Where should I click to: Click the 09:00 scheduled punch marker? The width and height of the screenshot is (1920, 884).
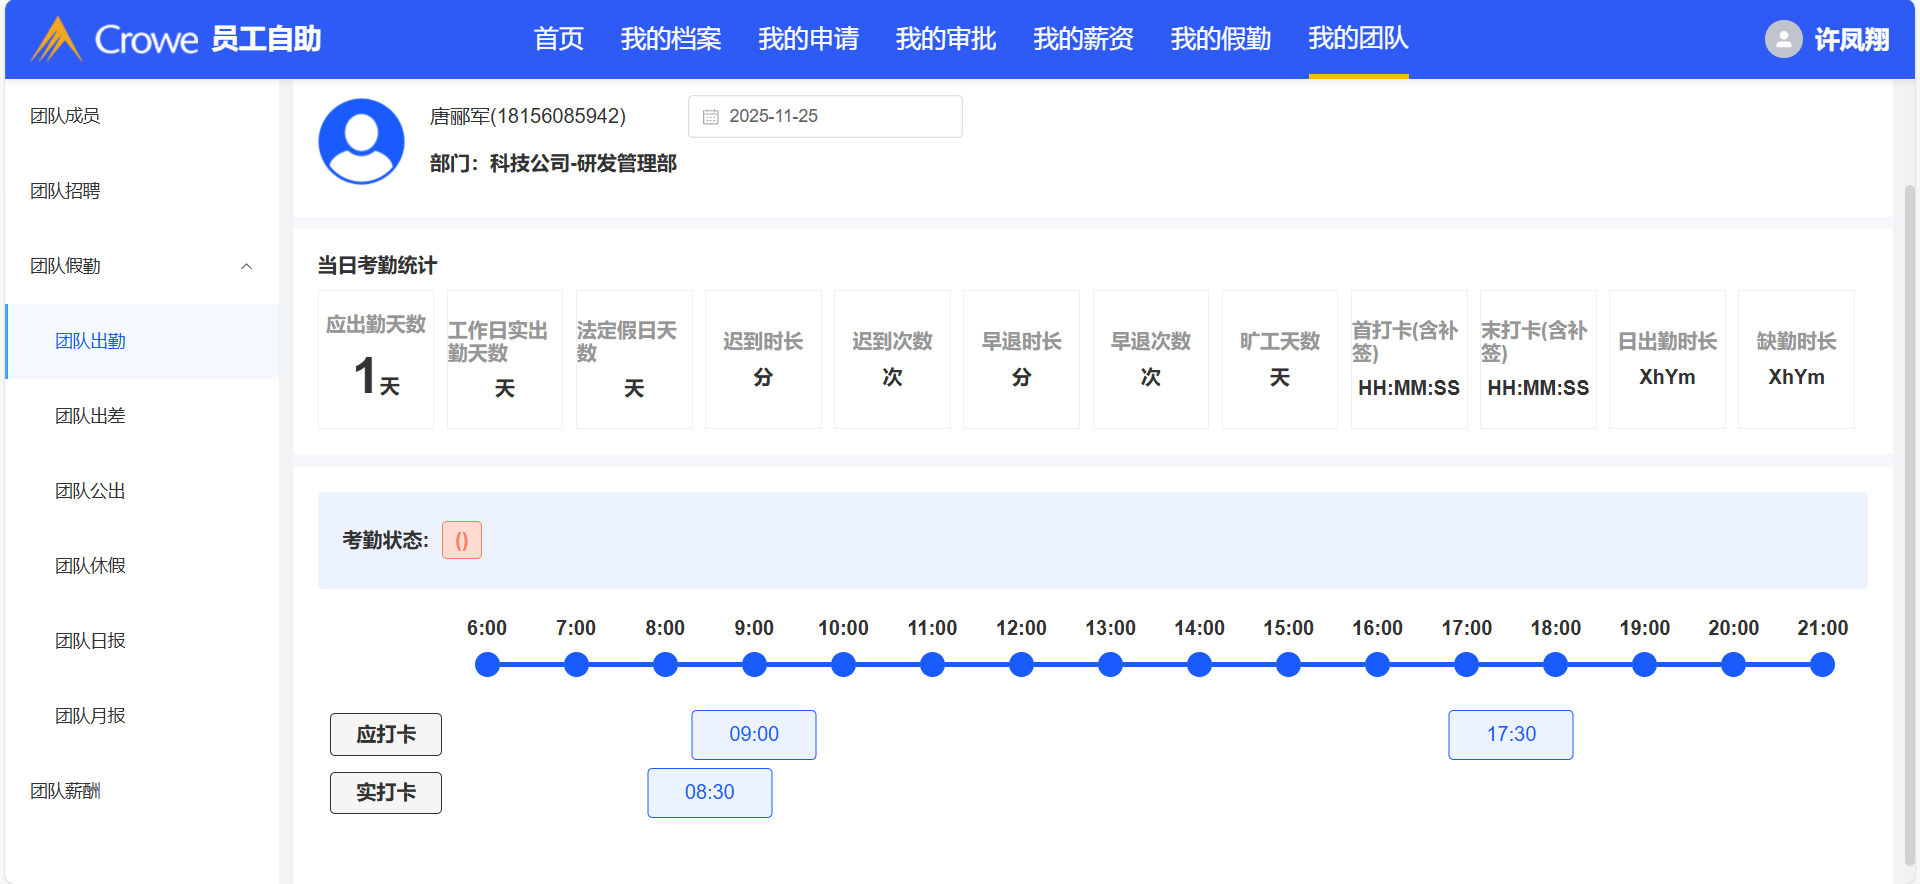coord(754,735)
